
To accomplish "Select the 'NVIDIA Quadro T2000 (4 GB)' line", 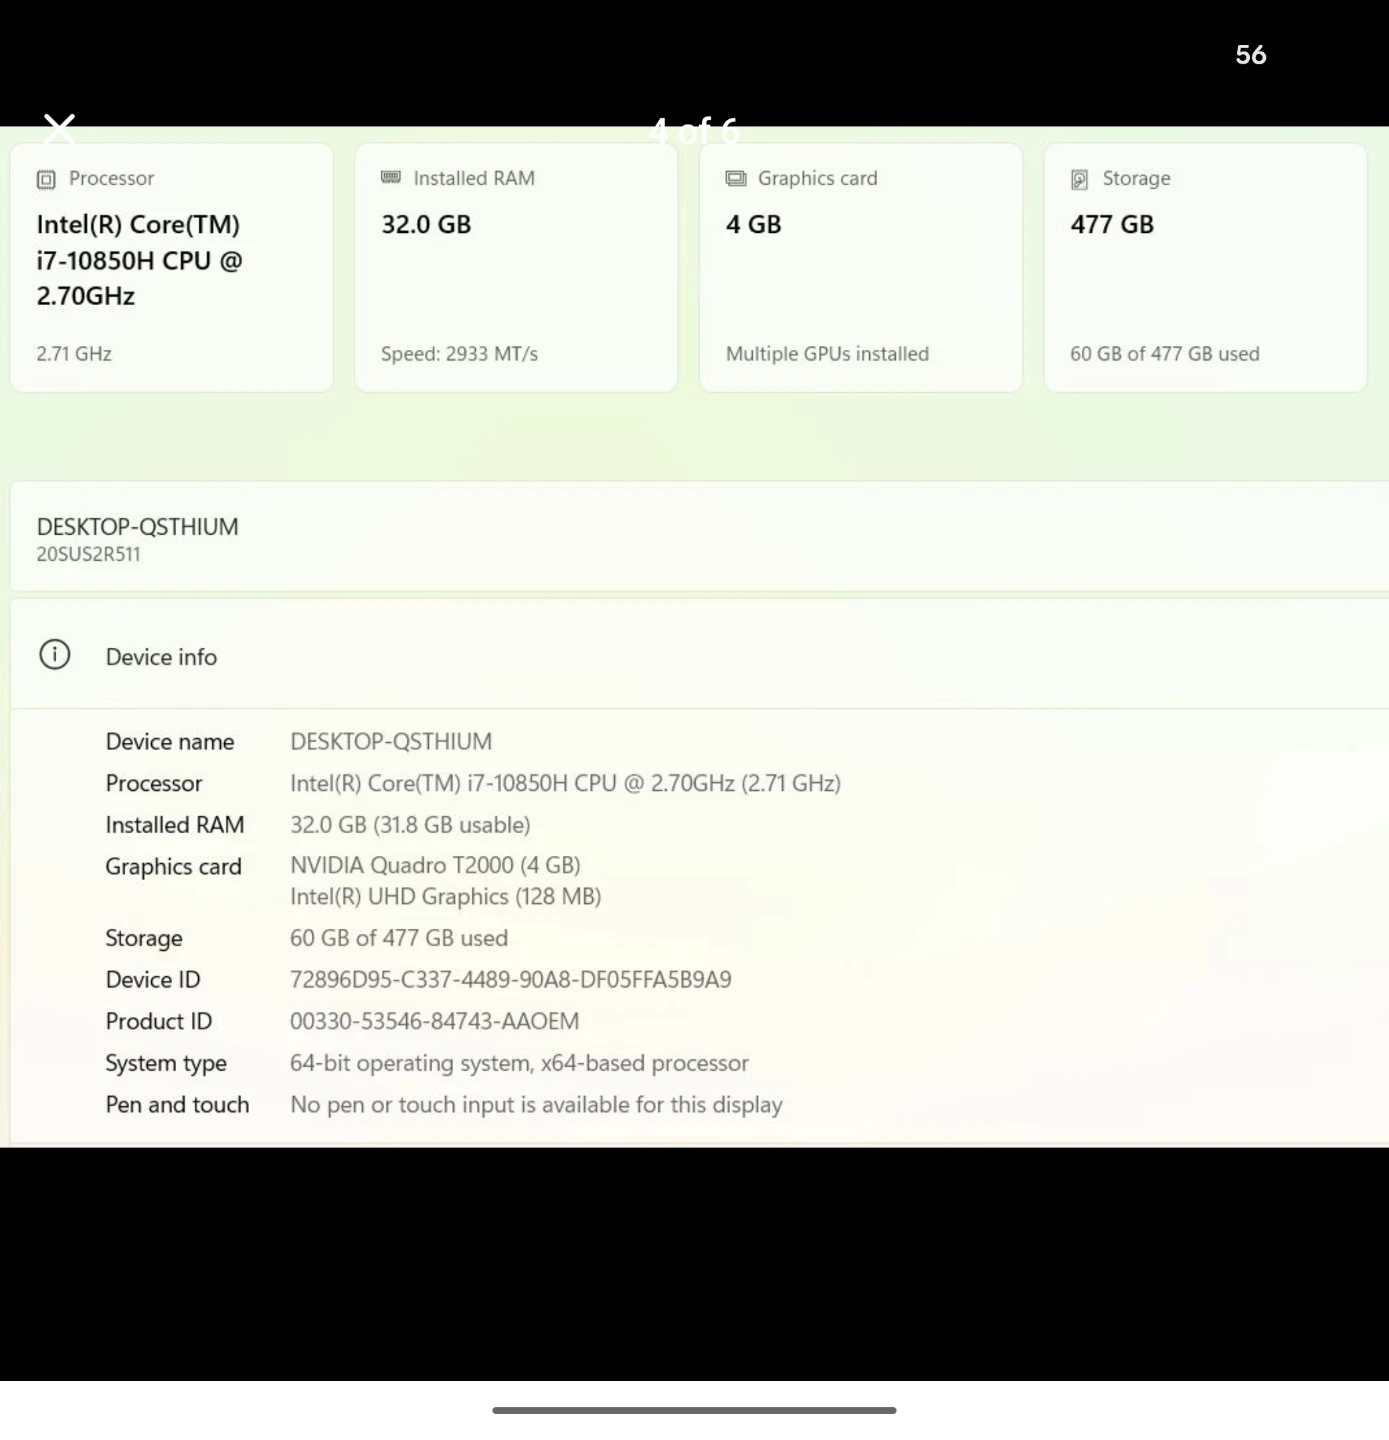I will click(x=435, y=866).
